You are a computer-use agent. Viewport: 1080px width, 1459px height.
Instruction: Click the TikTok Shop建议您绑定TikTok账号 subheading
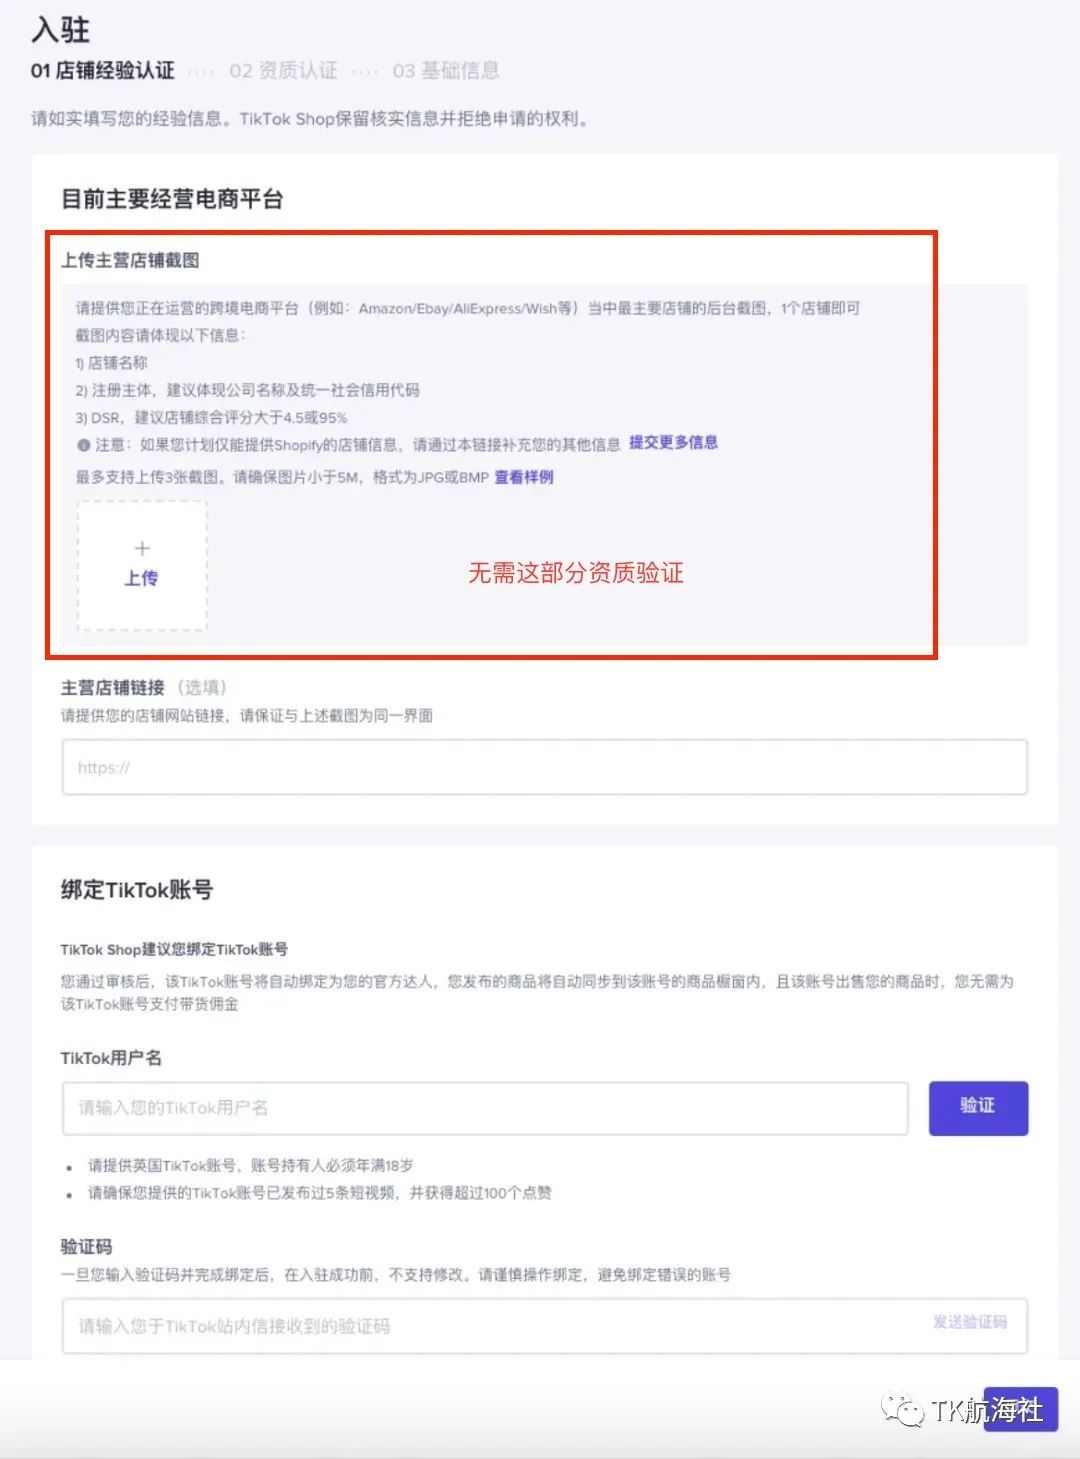(x=174, y=949)
